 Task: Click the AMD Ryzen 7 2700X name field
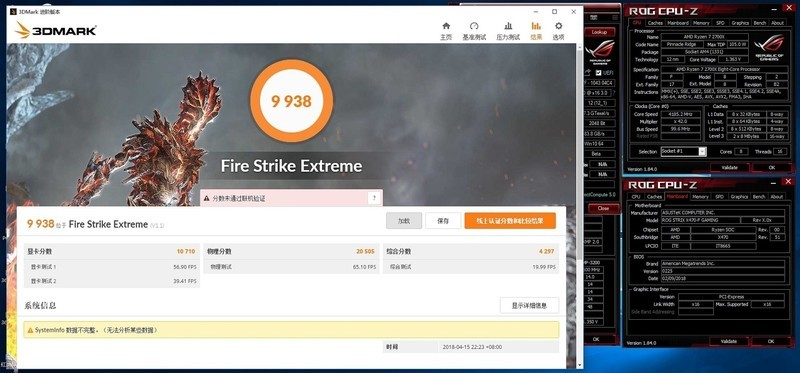[704, 37]
